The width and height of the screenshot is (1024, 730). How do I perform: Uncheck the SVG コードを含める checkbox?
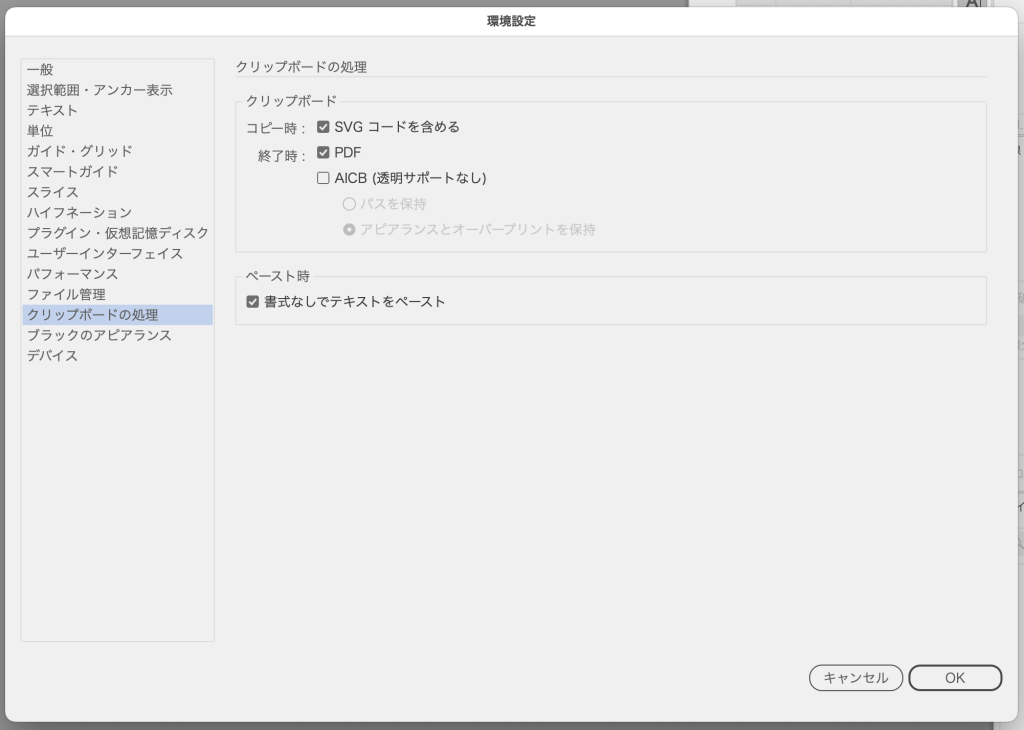pyautogui.click(x=323, y=127)
